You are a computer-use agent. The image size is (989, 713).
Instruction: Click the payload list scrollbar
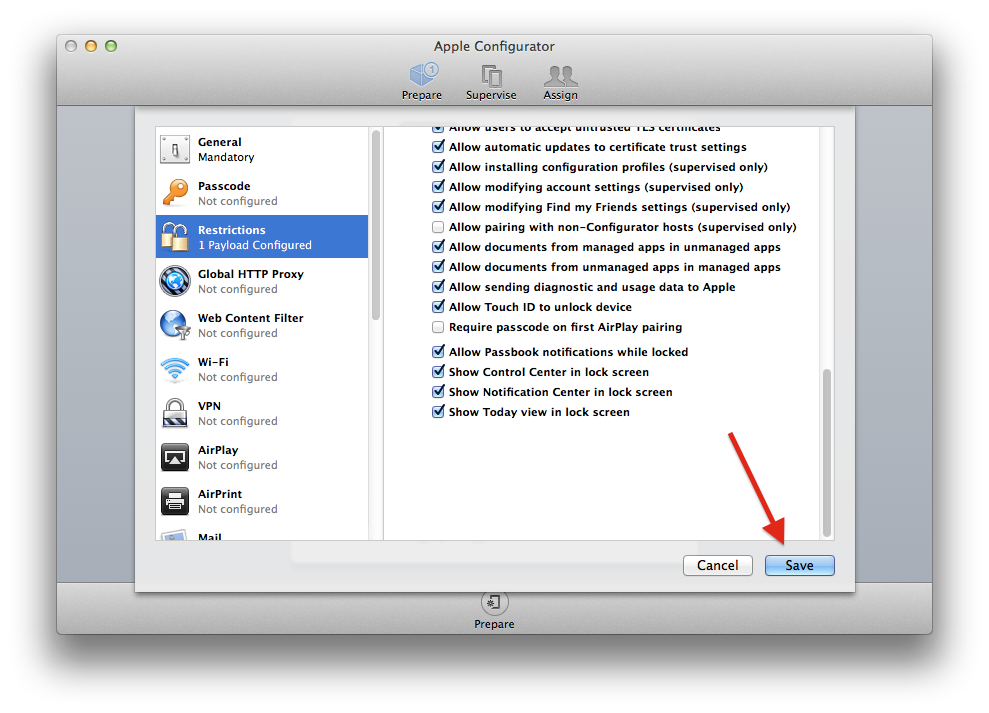point(376,225)
